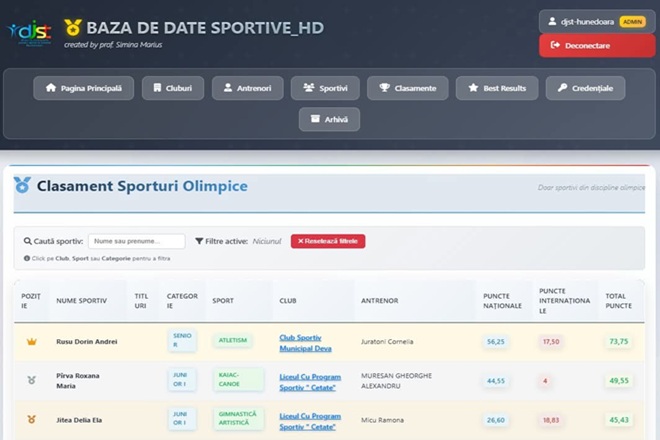The height and width of the screenshot is (440, 660).
Task: Click athlete name Rusu Dorin Andrei
Action: [x=87, y=341]
